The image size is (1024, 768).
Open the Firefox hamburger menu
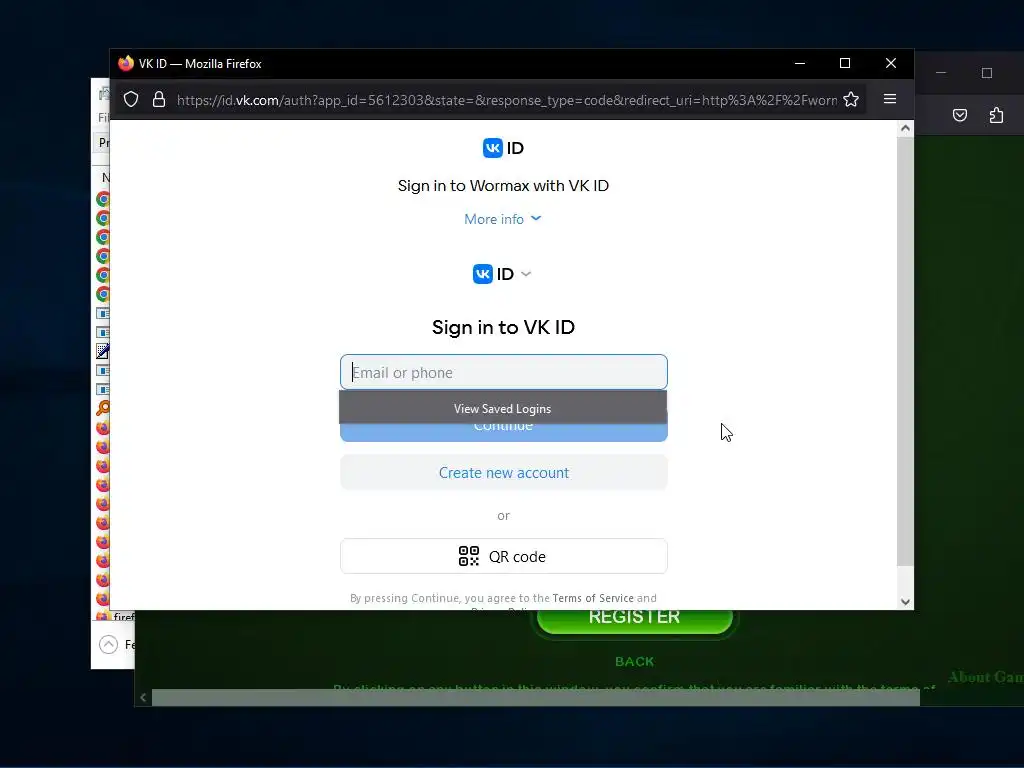(x=889, y=99)
